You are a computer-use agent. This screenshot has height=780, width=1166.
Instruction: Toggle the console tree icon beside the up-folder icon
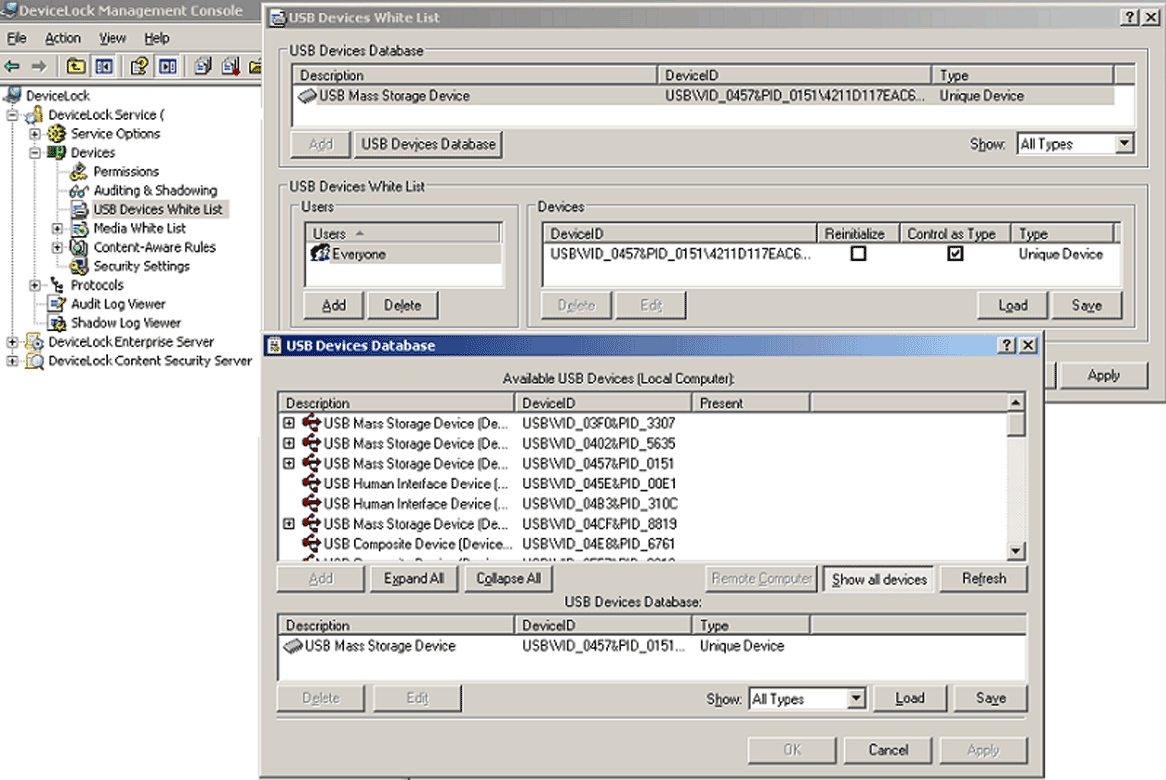[x=103, y=66]
